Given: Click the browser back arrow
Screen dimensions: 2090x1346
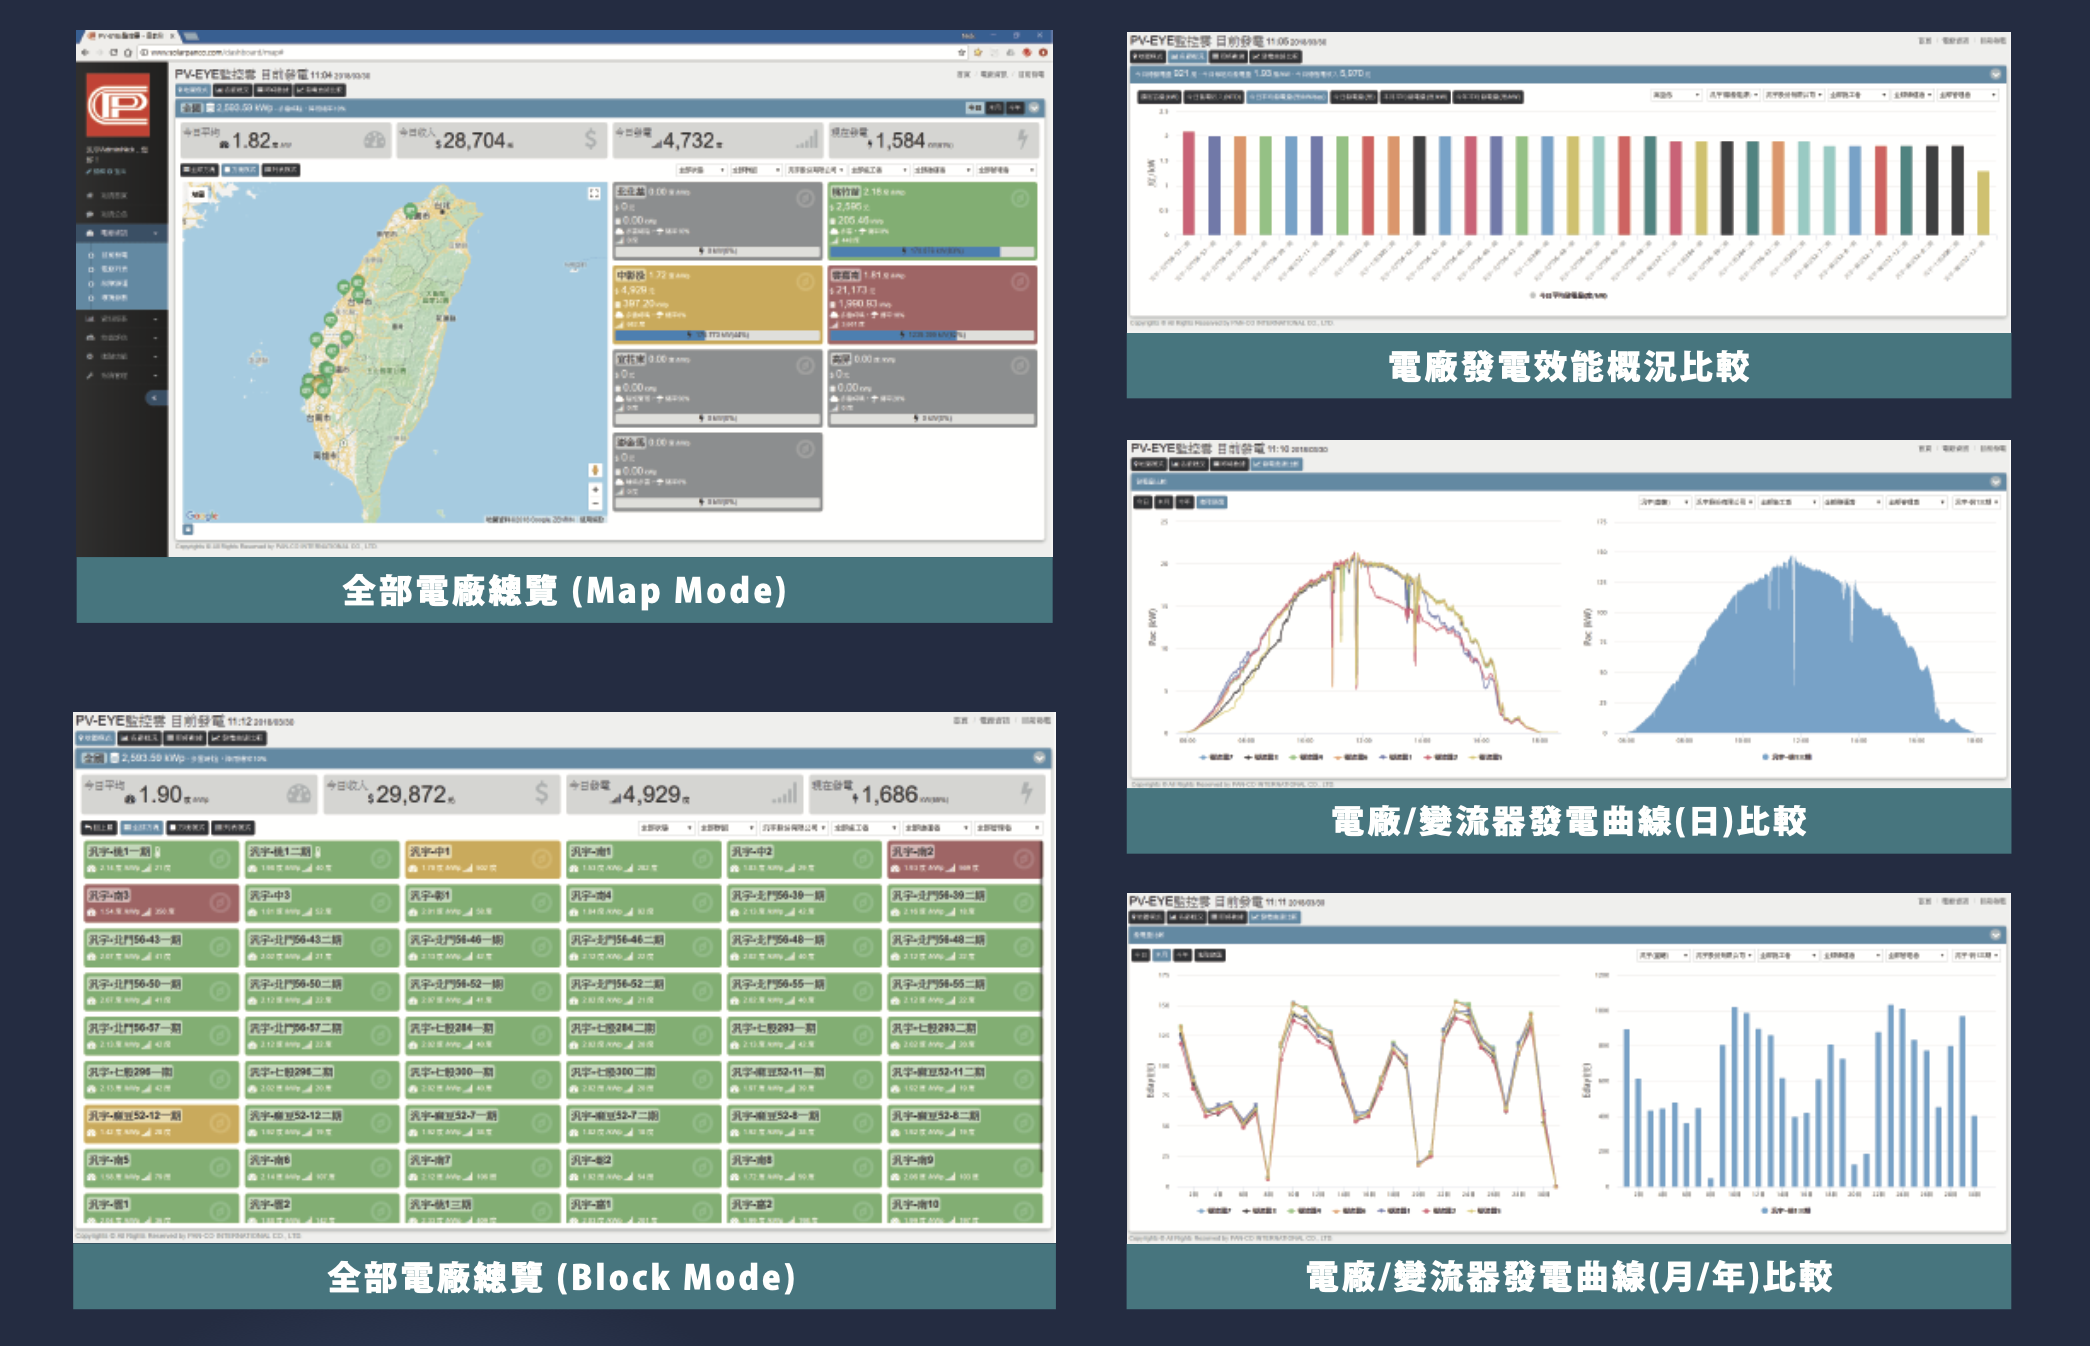Looking at the screenshot, I should click(x=86, y=52).
